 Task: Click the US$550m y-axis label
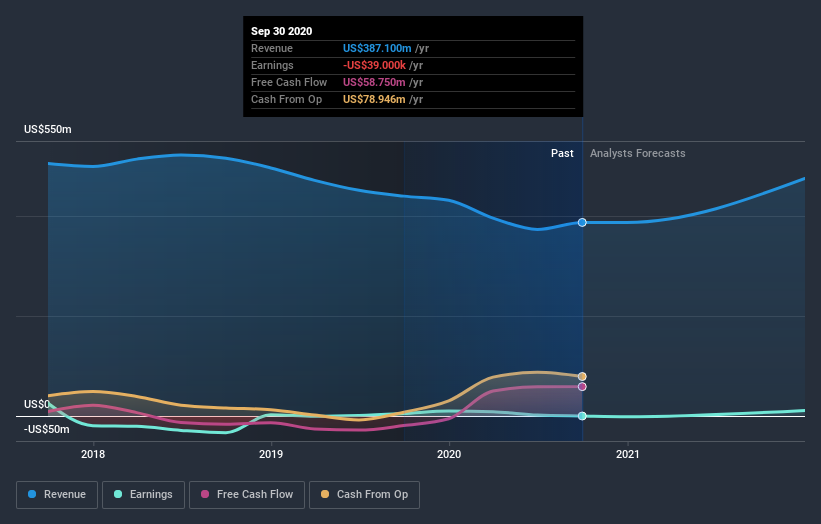(48, 129)
